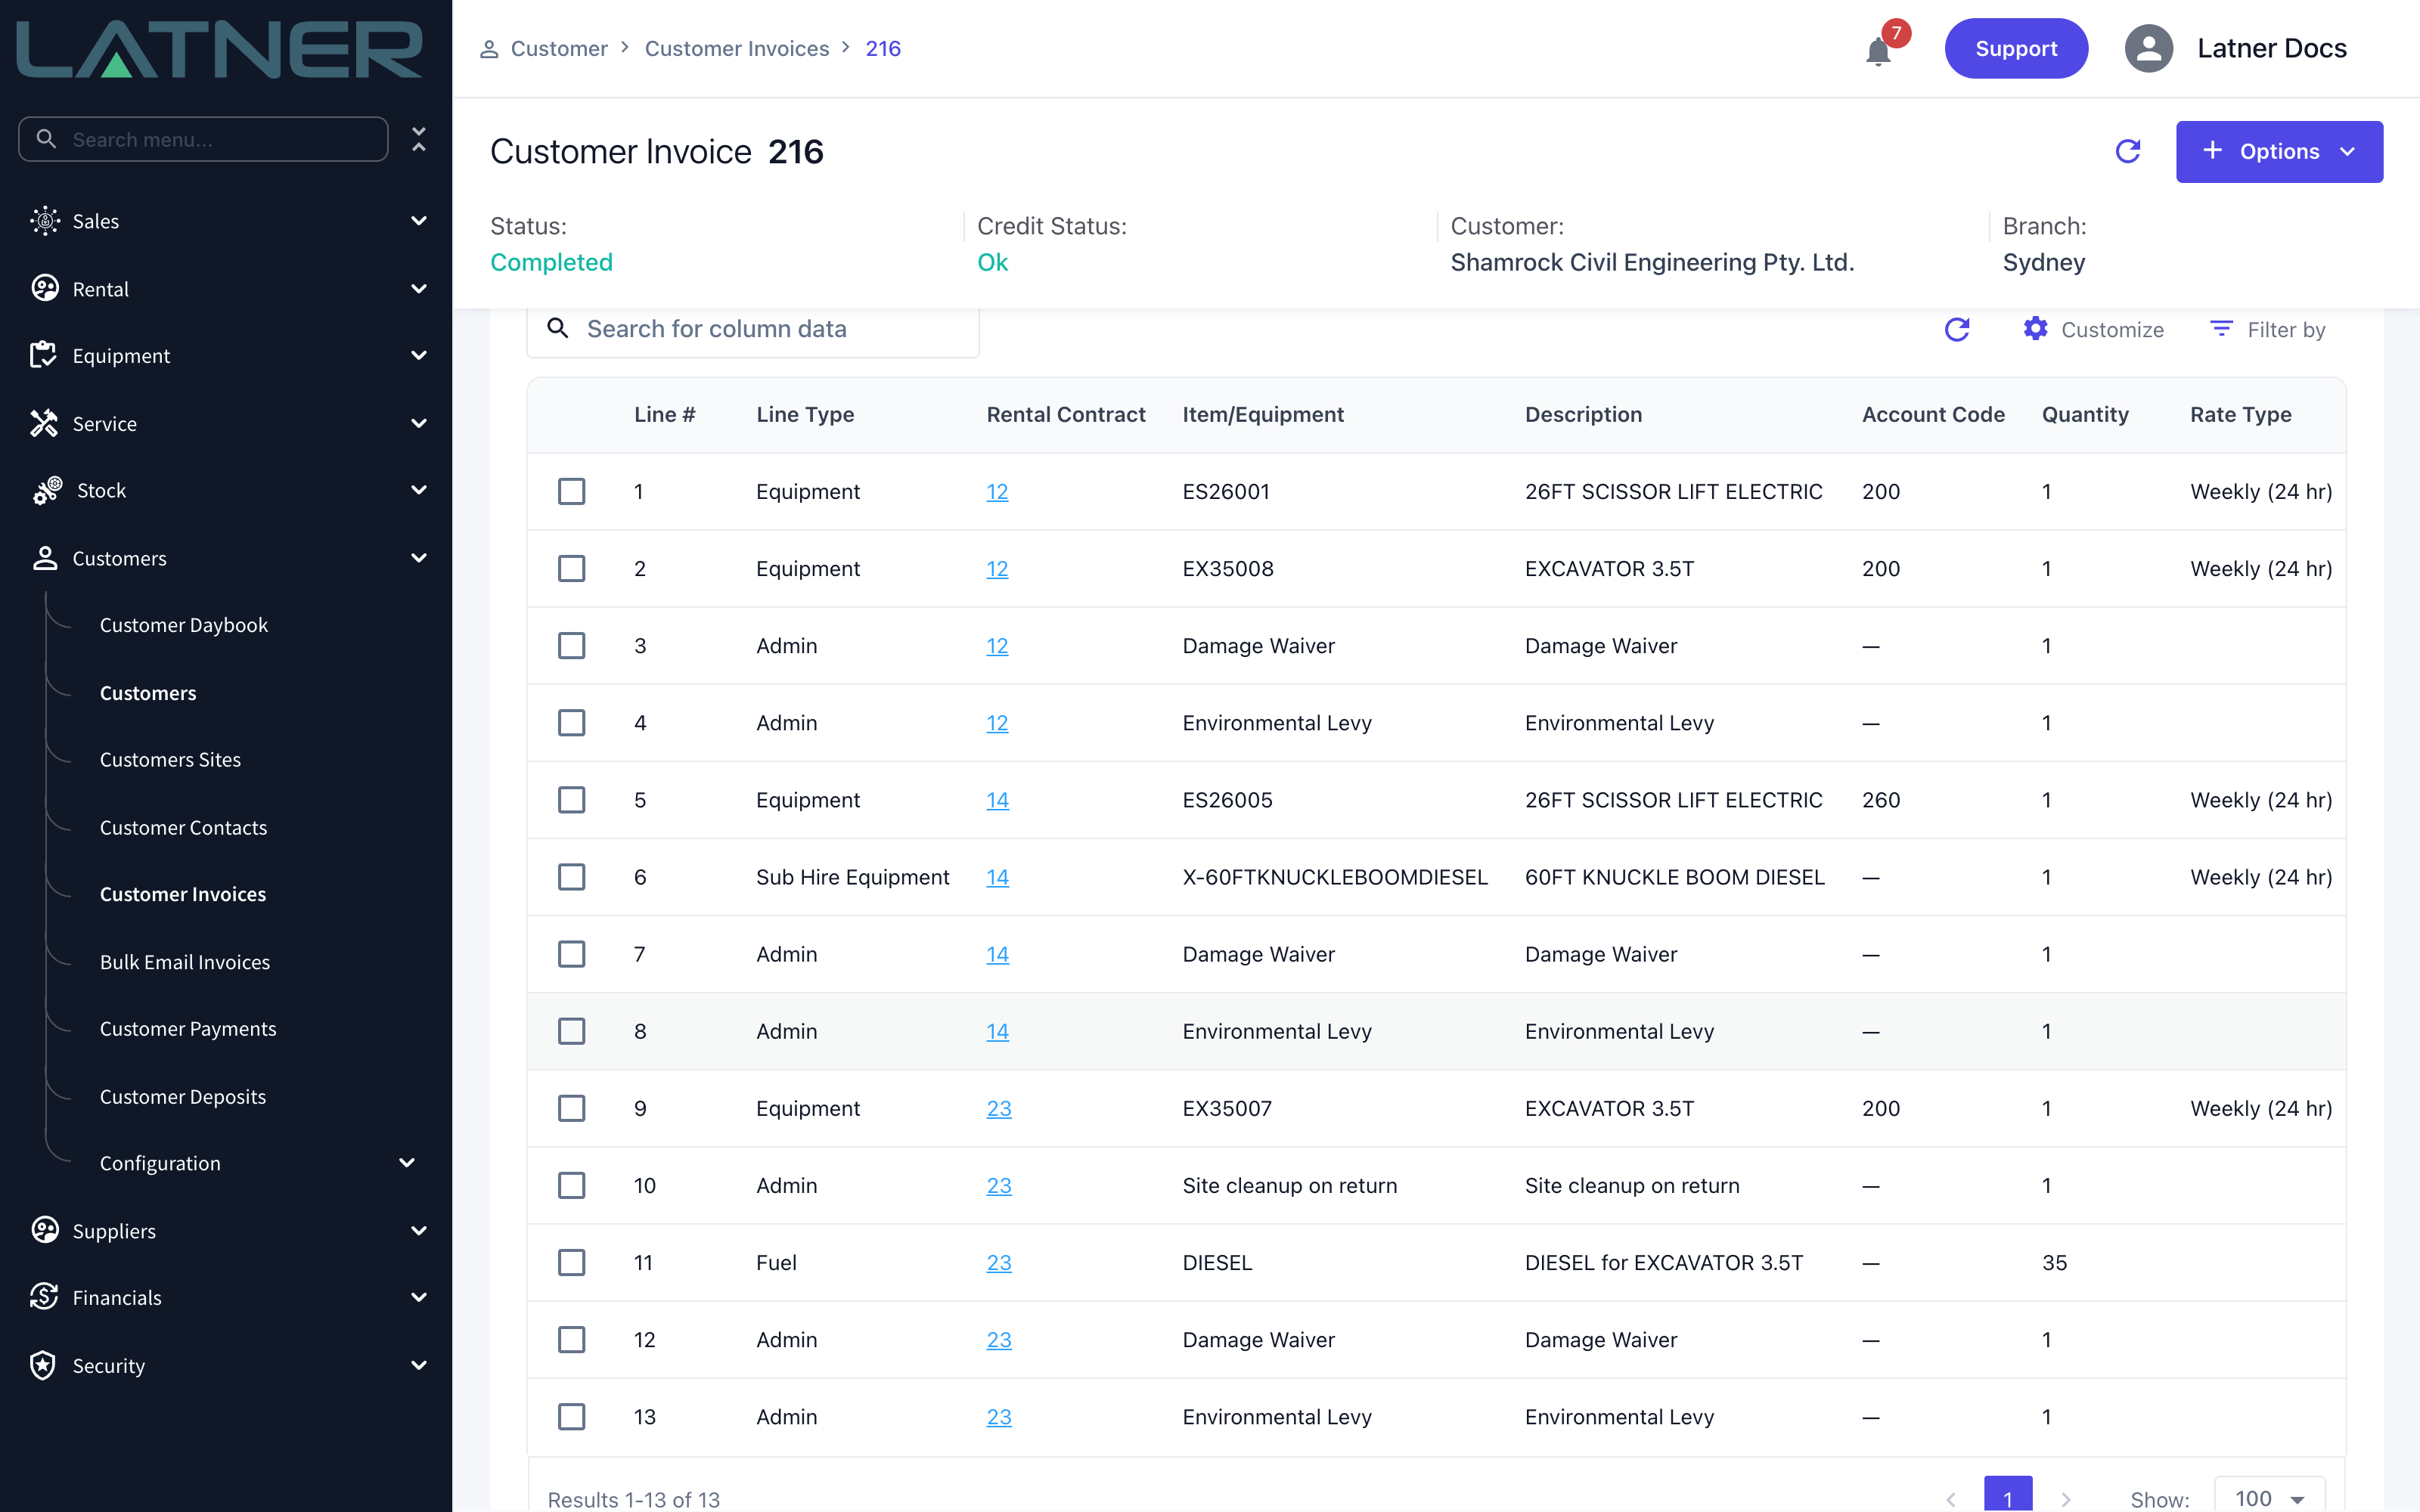Refresh the line items table

coord(1957,329)
